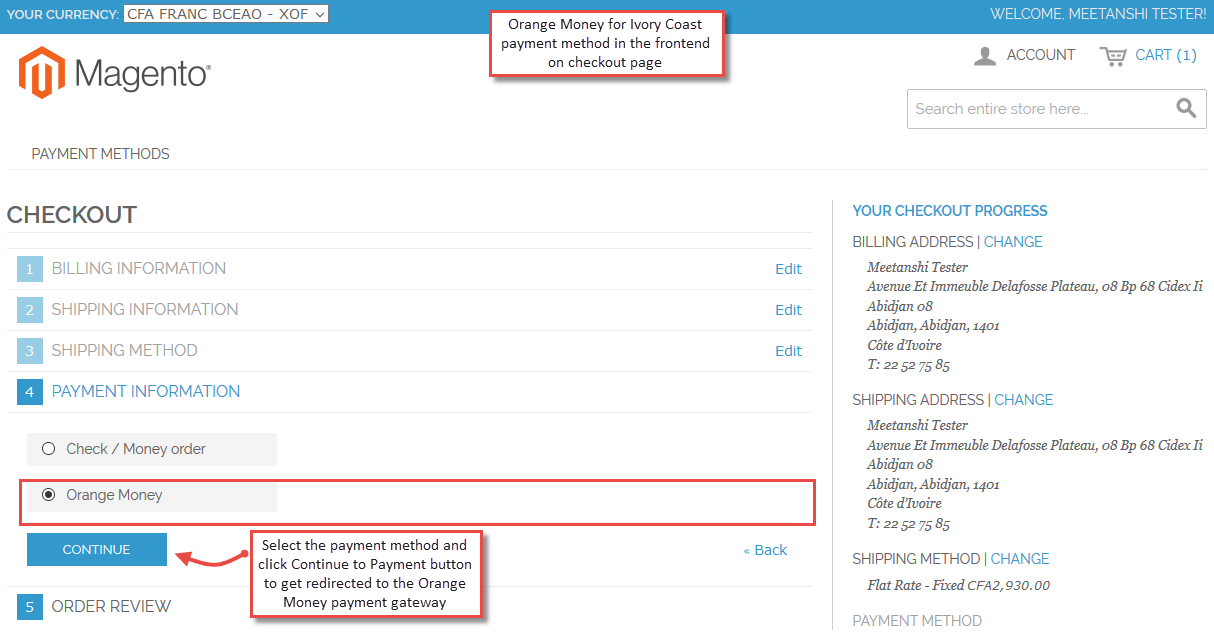This screenshot has width=1214, height=634.
Task: Click Your Checkout Progress heading
Action: click(x=950, y=211)
